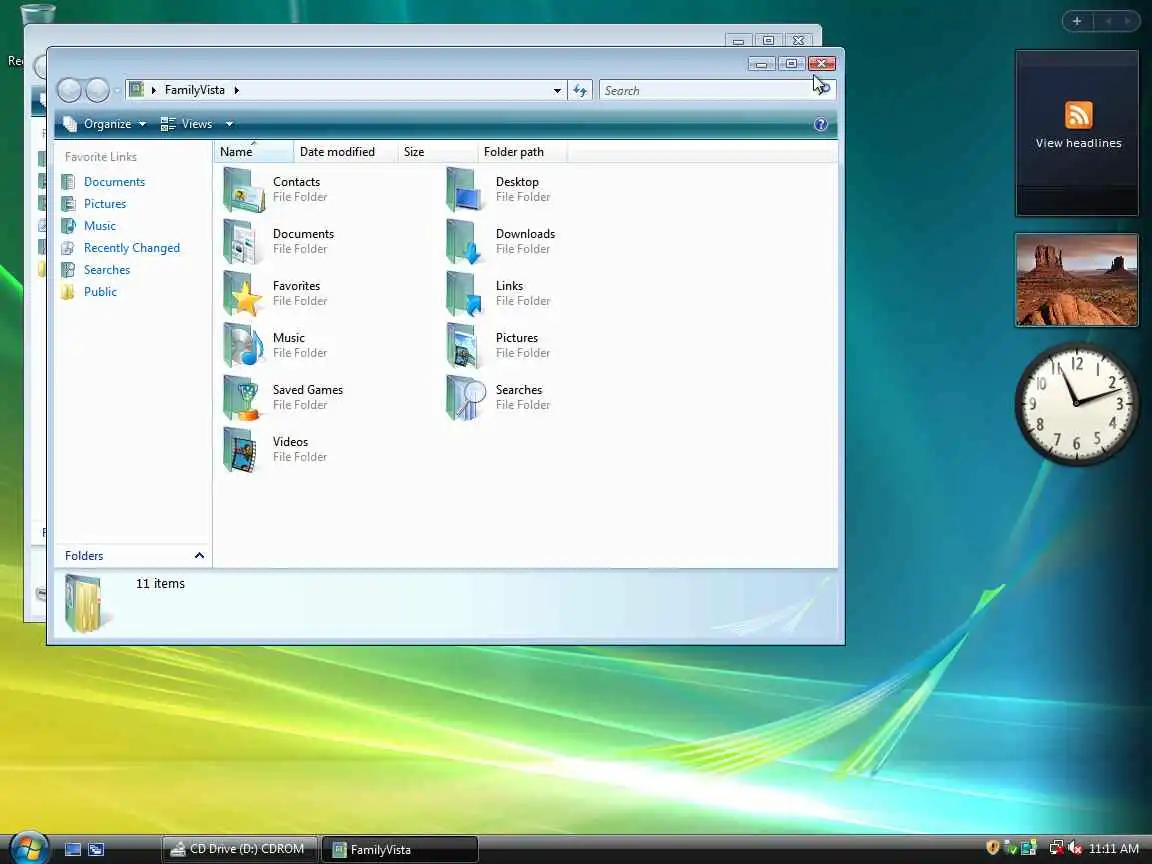
Task: Sort by the Folder path column header
Action: 522,152
